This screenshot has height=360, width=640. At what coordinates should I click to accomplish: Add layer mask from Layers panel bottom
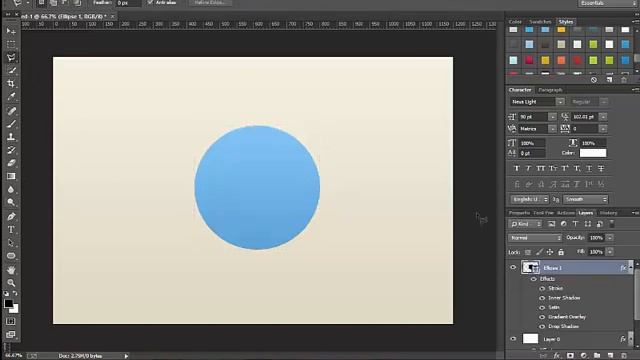(570, 356)
